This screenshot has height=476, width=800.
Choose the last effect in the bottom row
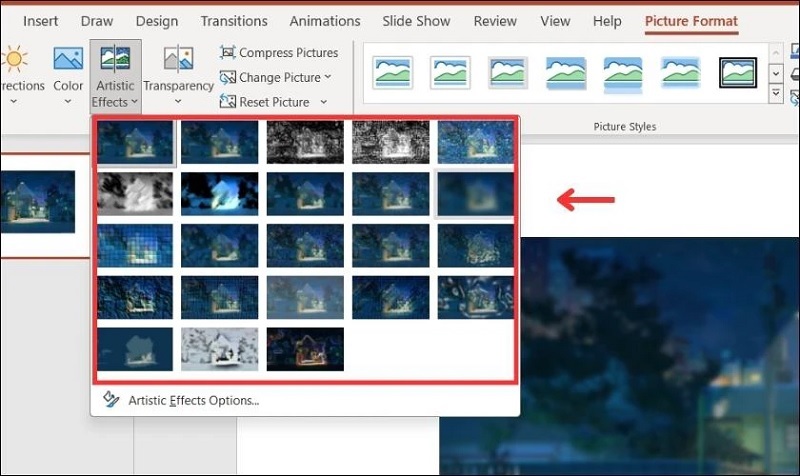pos(305,349)
